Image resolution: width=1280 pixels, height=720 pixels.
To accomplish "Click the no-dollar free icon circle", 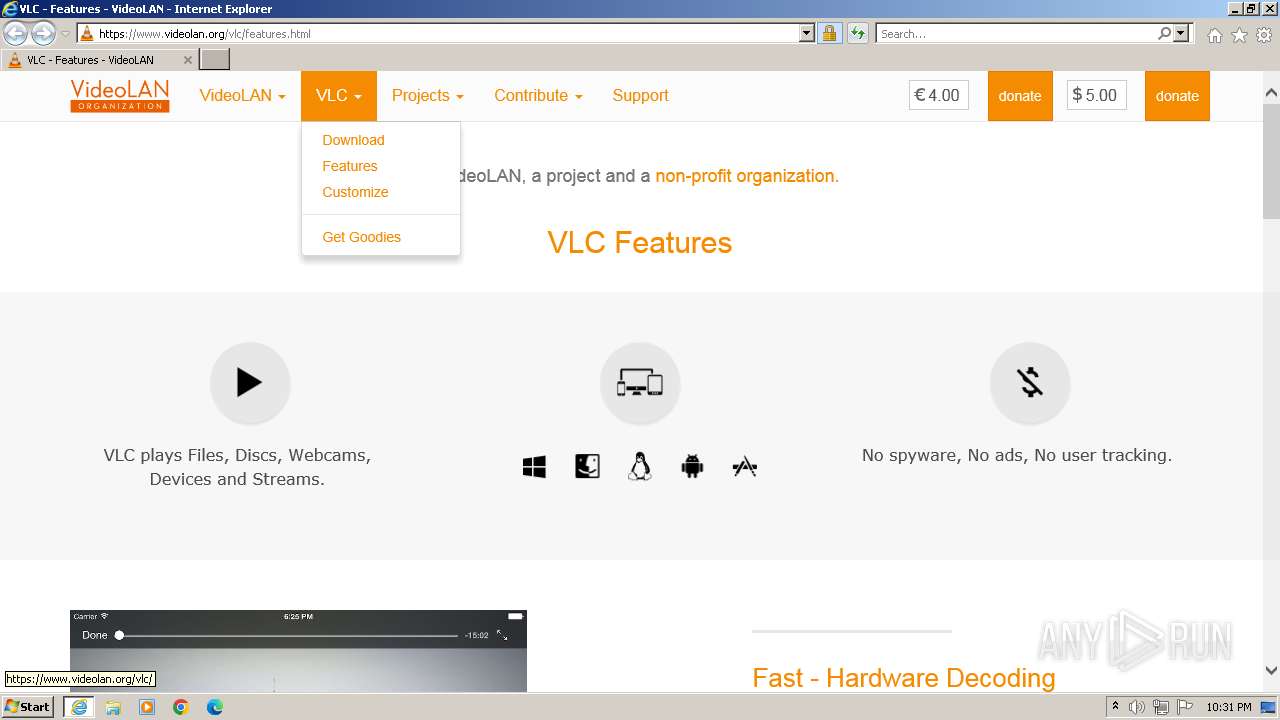I will (x=1030, y=383).
